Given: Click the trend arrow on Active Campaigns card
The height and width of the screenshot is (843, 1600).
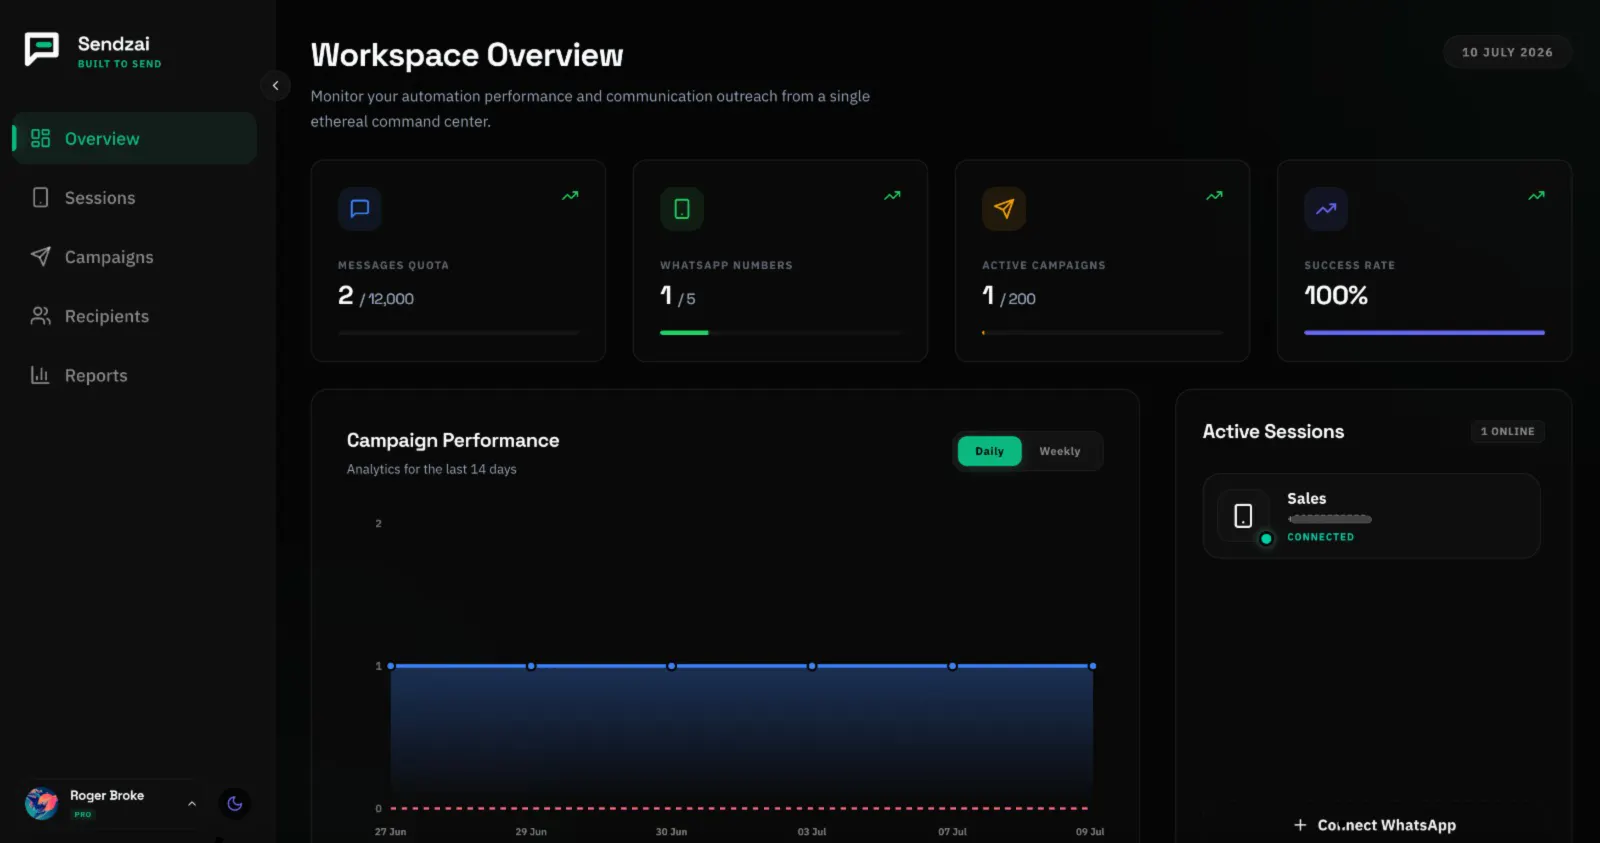Looking at the screenshot, I should tap(1214, 196).
